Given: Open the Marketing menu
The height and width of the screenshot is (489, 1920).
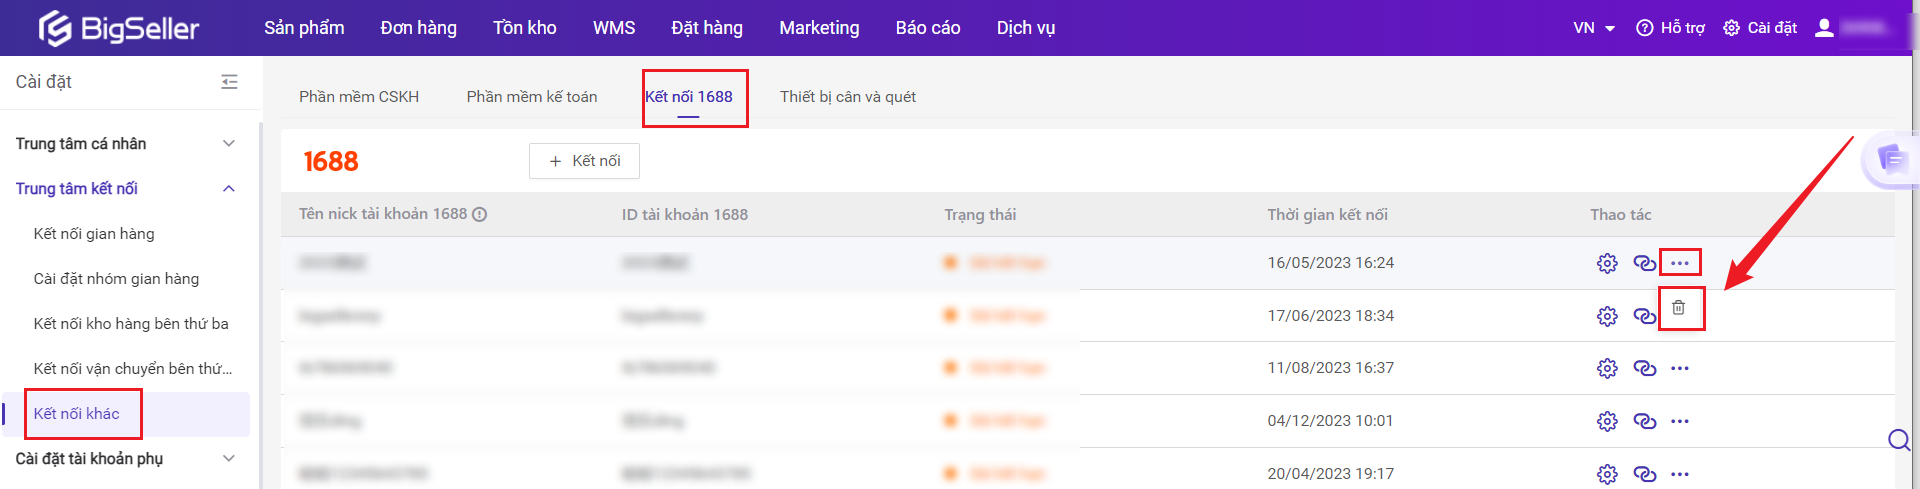Looking at the screenshot, I should click(819, 28).
